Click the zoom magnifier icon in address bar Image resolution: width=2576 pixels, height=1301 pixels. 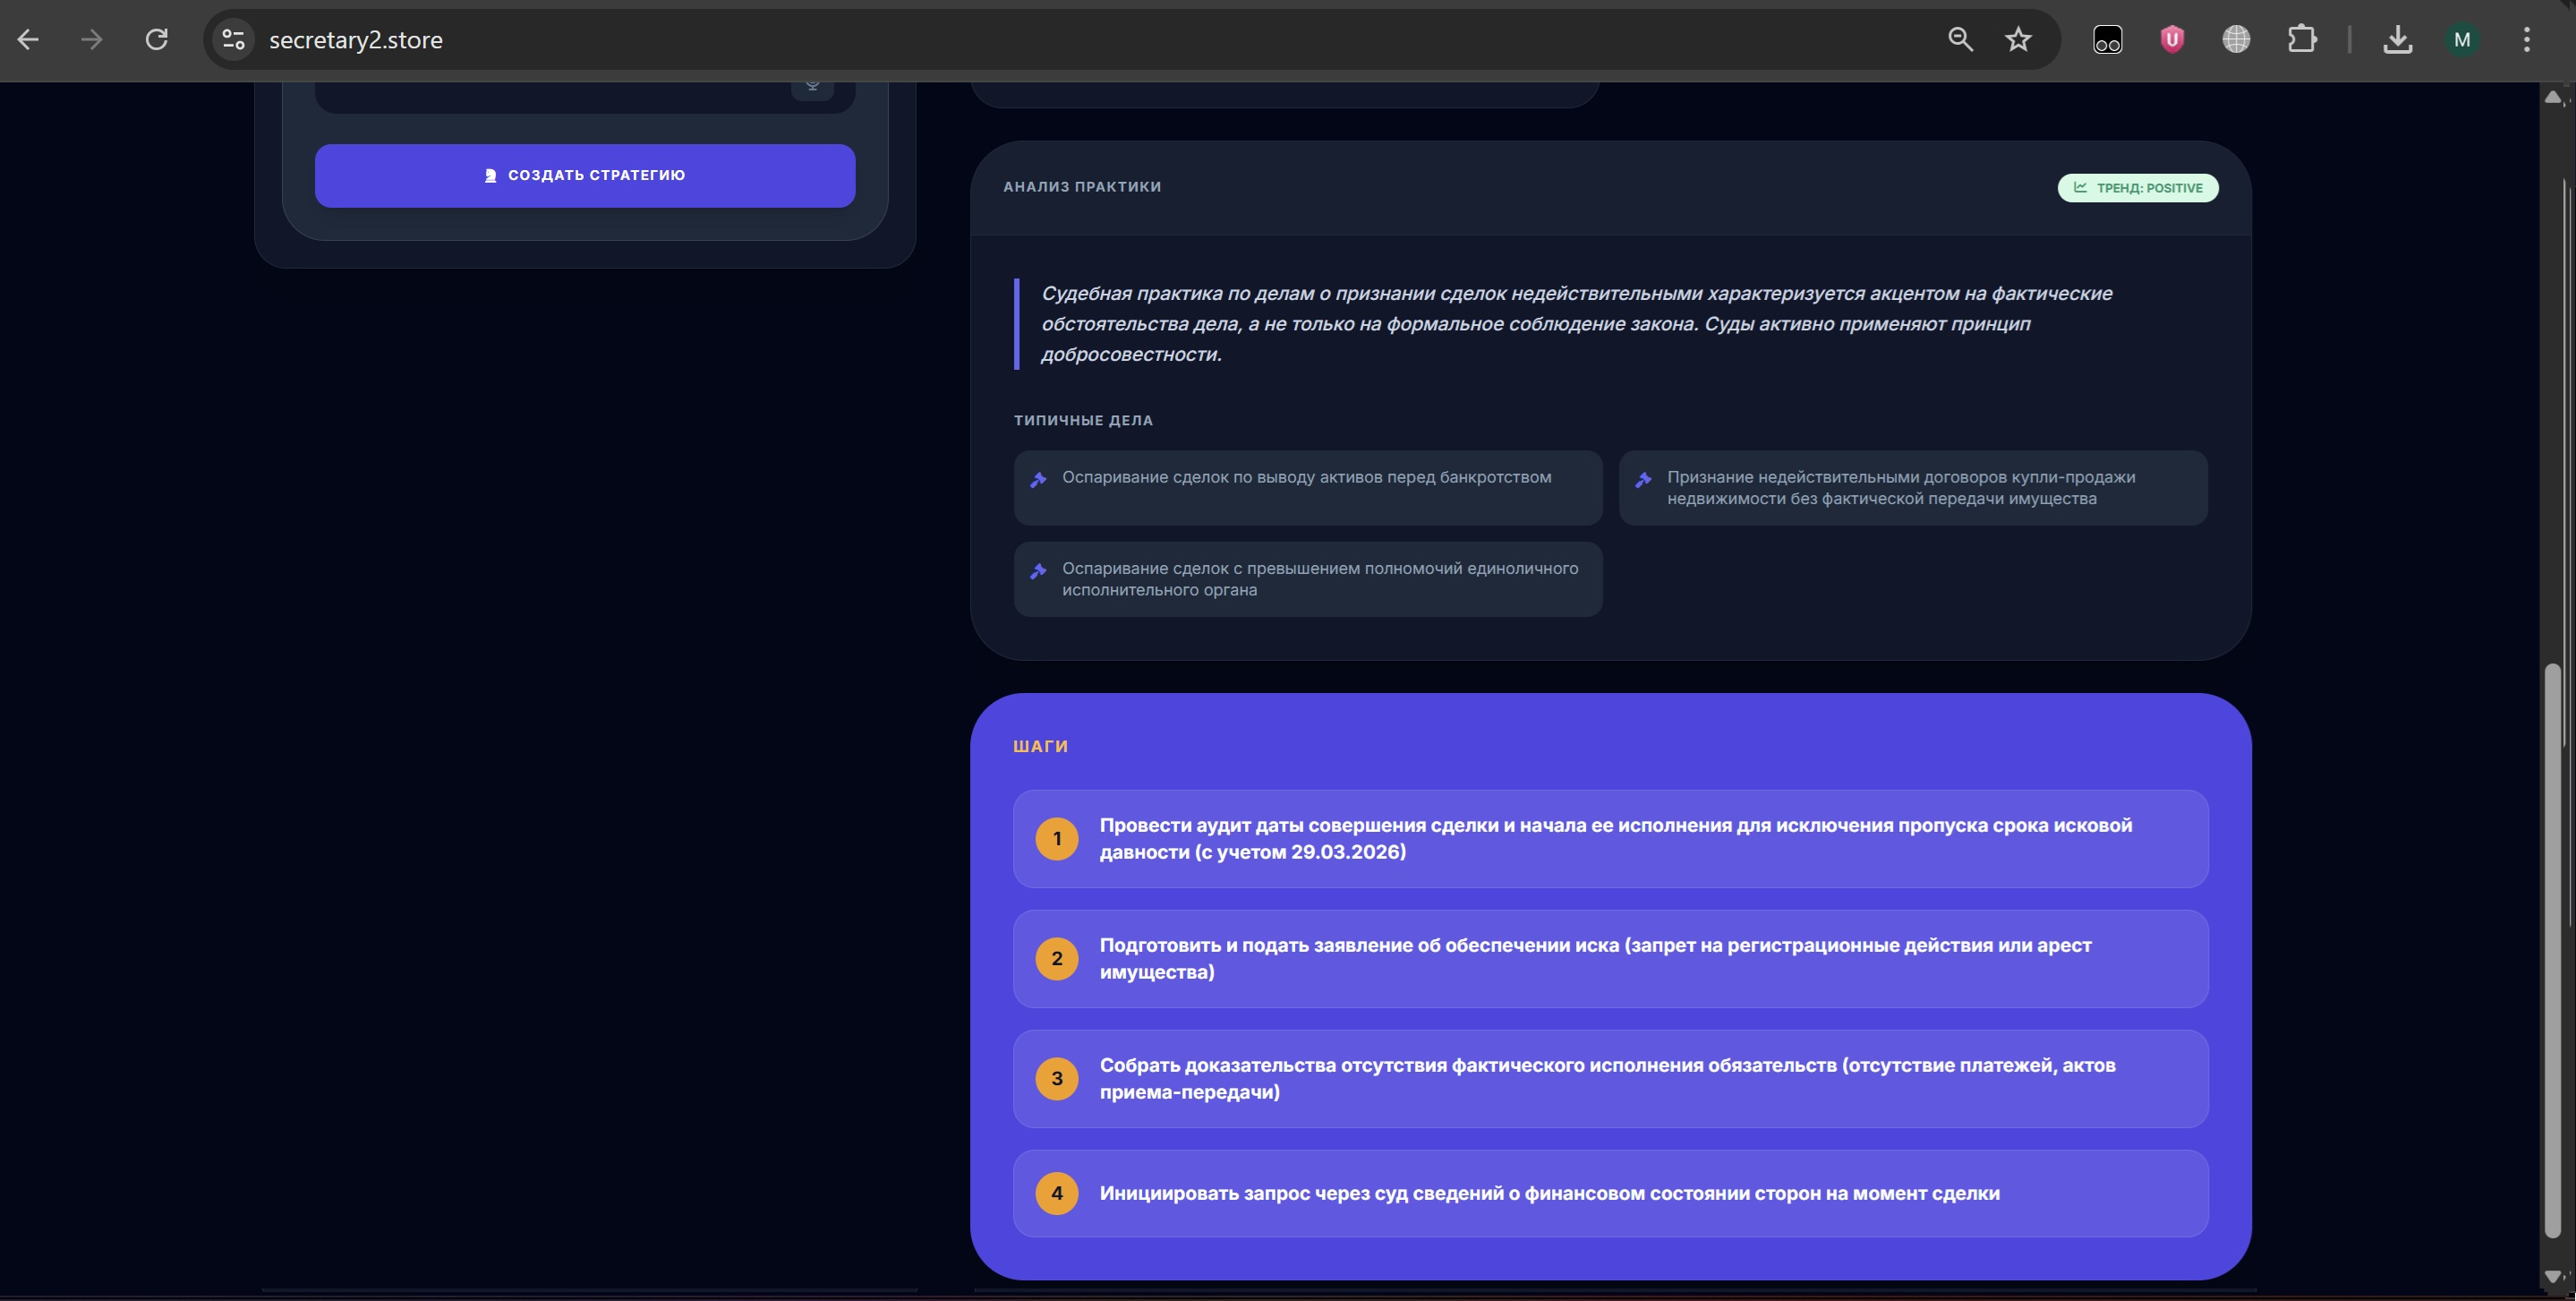pyautogui.click(x=1960, y=40)
